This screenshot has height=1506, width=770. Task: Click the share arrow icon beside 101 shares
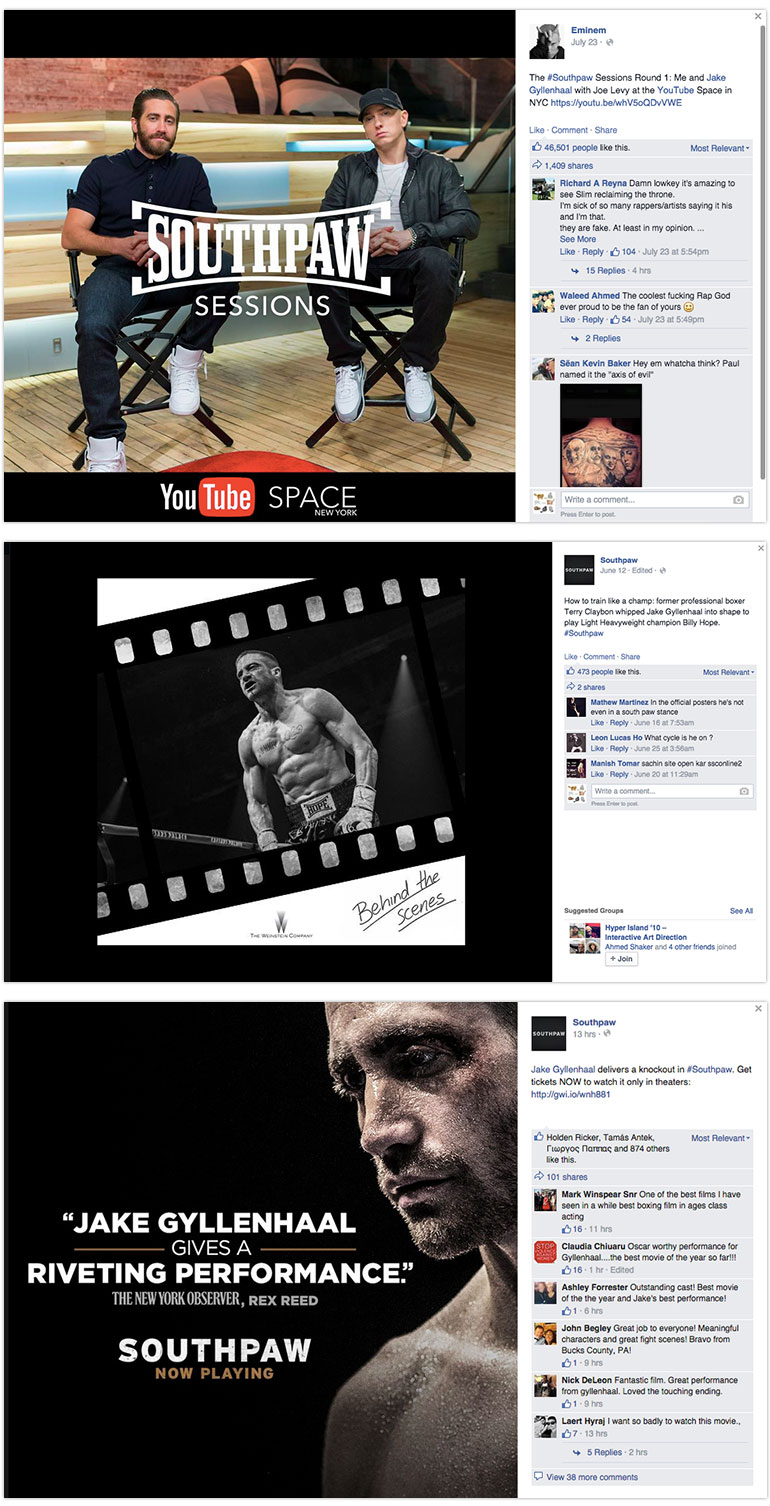click(539, 1177)
